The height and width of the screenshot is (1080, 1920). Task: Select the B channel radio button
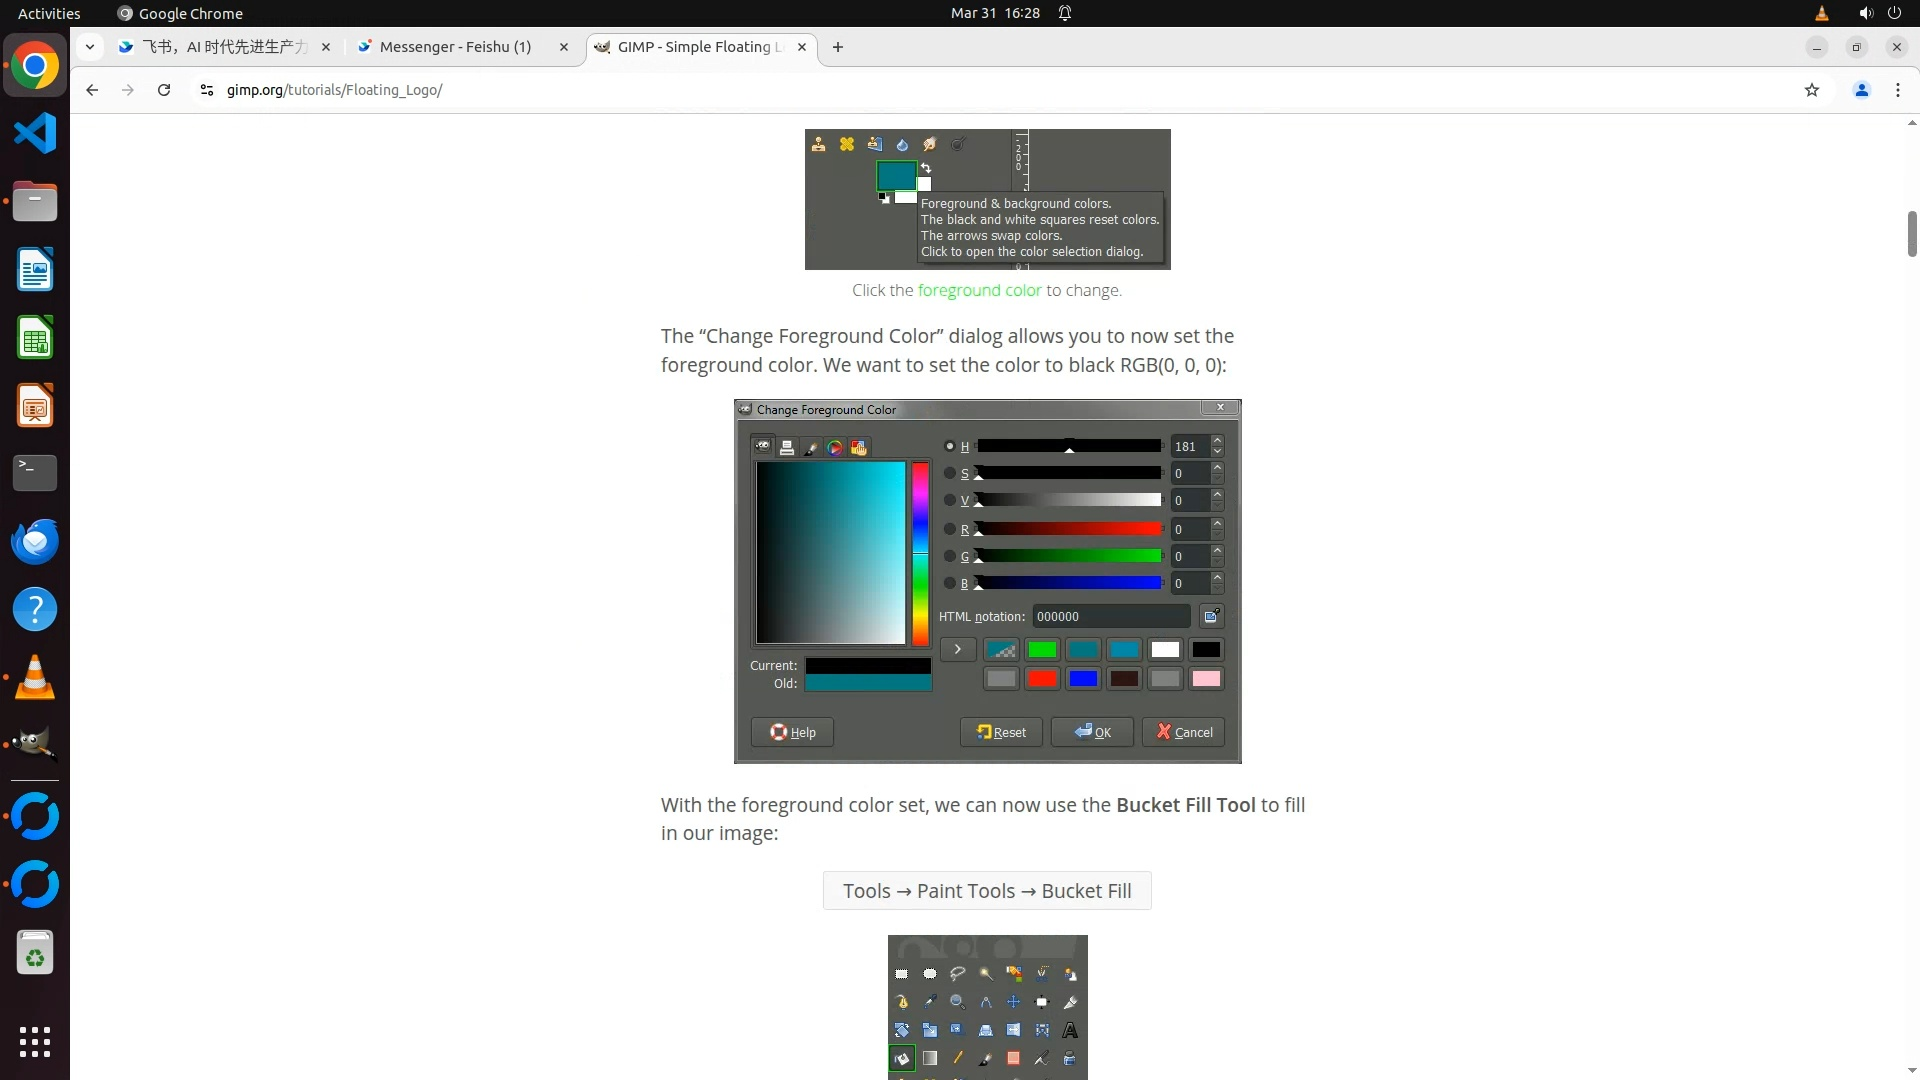949,583
